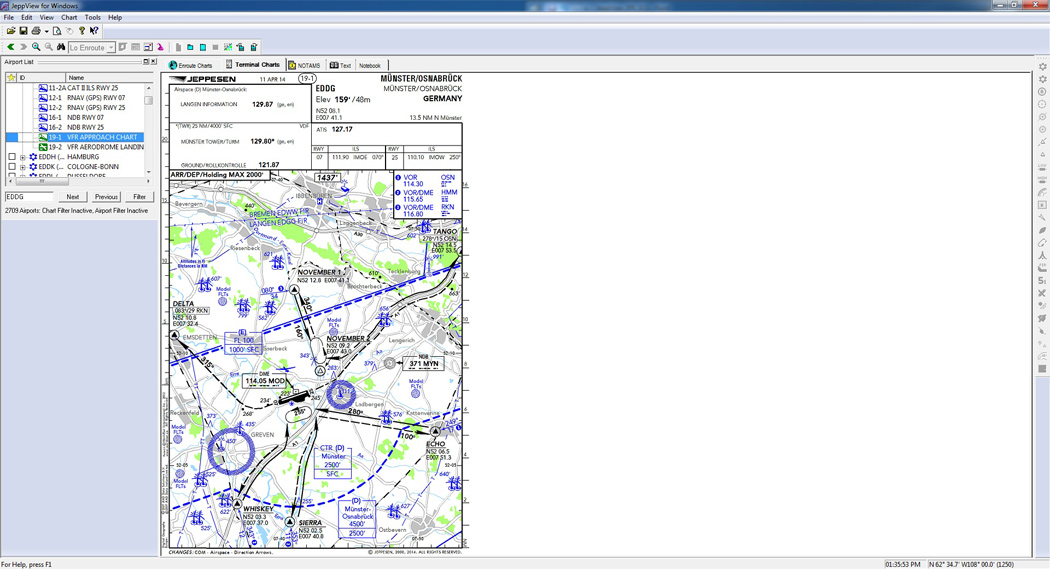The image size is (1050, 569).
Task: Open the Edit menu
Action: click(x=27, y=17)
